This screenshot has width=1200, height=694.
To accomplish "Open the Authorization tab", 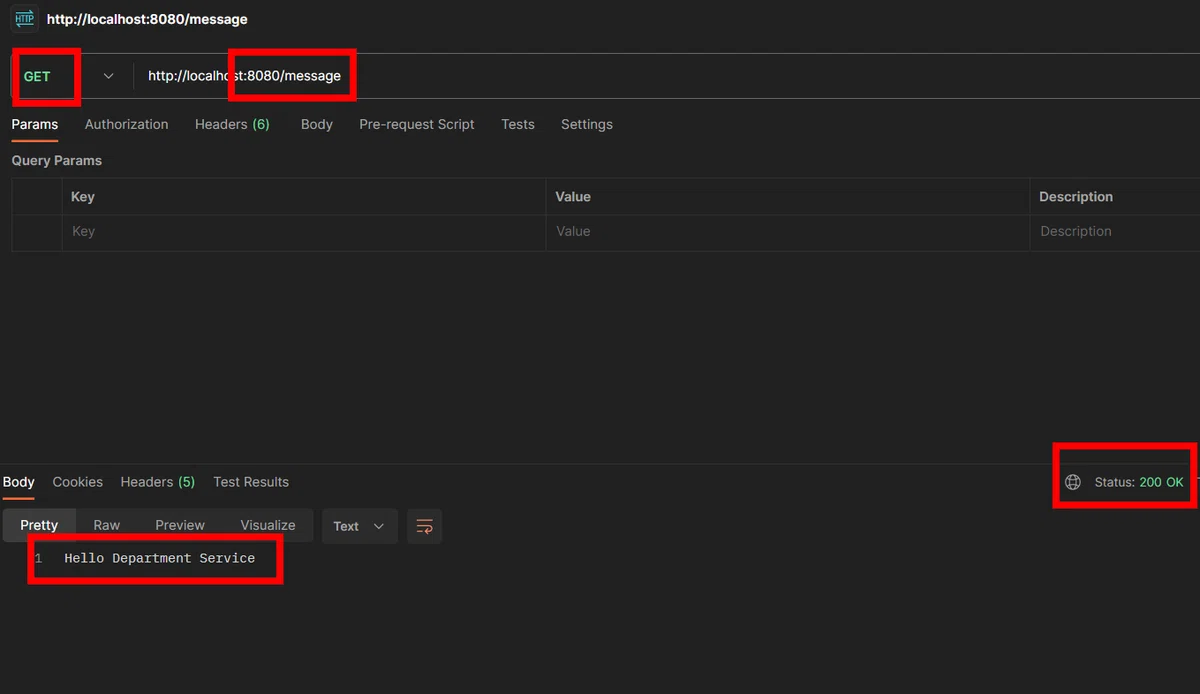I will (x=126, y=124).
